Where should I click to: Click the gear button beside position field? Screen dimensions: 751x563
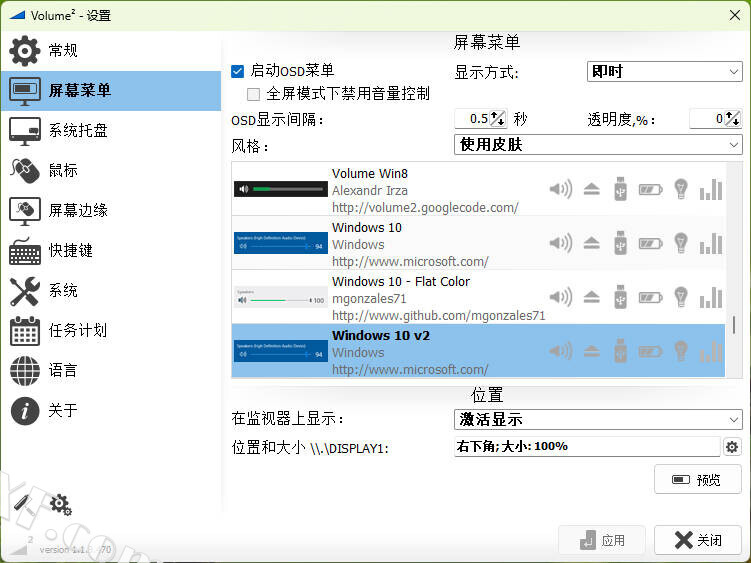[x=732, y=447]
